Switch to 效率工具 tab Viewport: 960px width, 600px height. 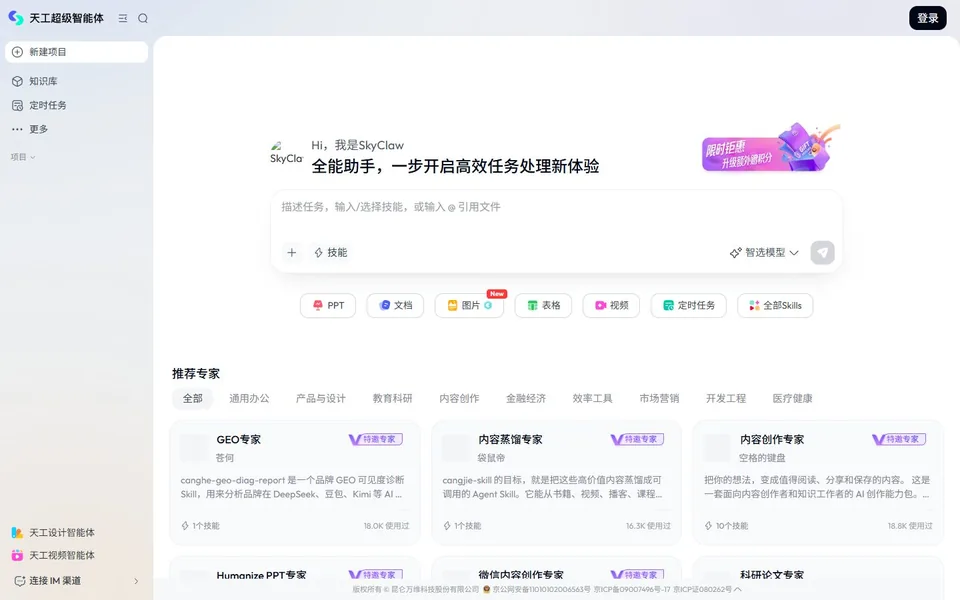pos(593,399)
